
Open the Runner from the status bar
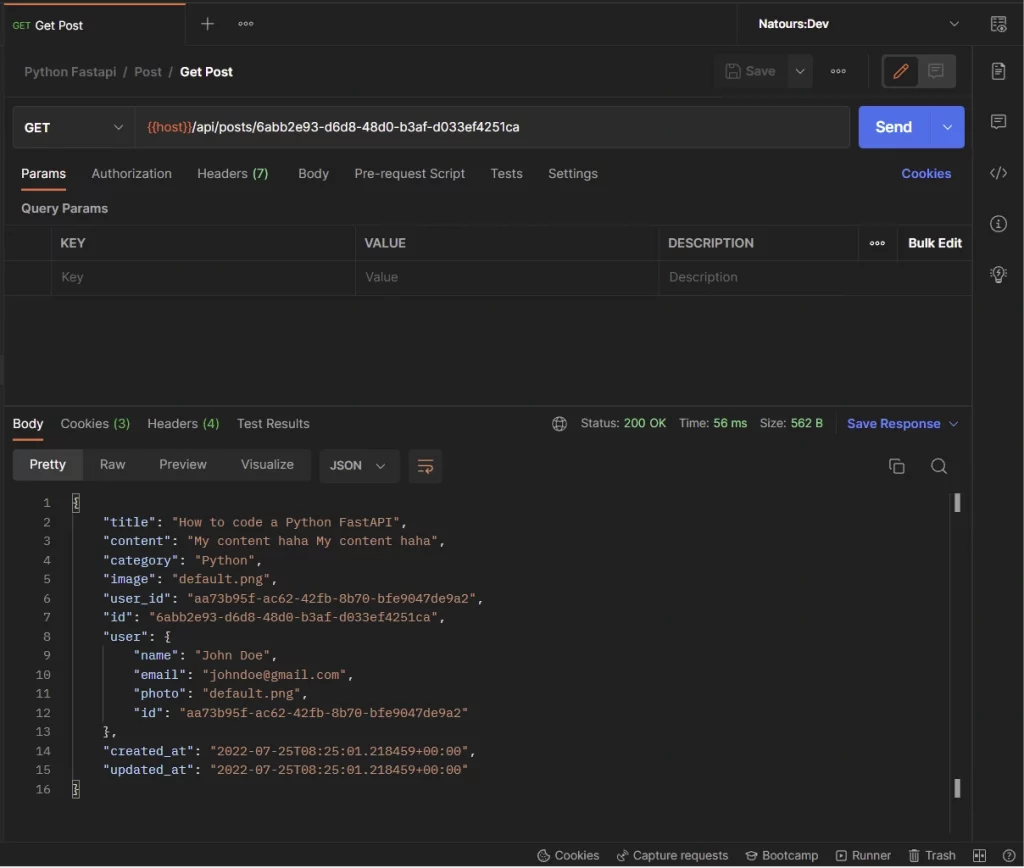click(862, 856)
